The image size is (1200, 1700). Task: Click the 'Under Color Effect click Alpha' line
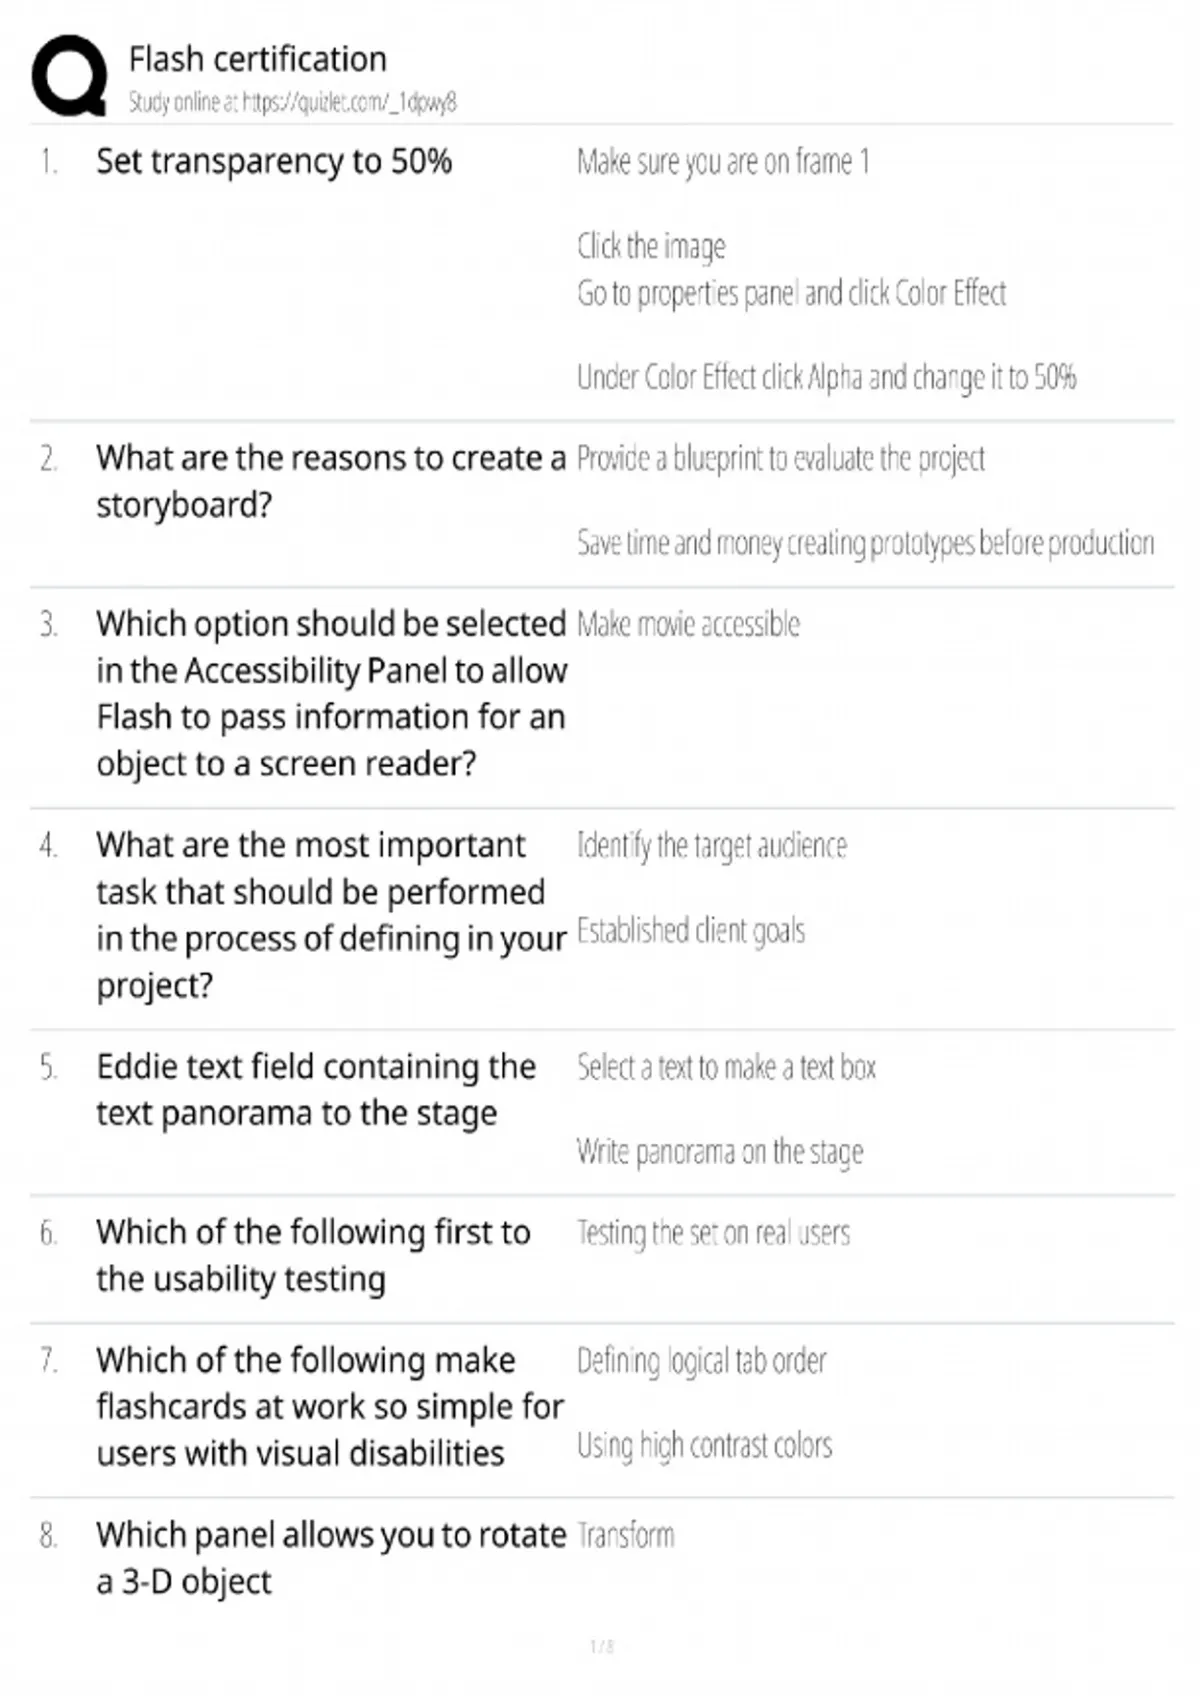tap(826, 378)
